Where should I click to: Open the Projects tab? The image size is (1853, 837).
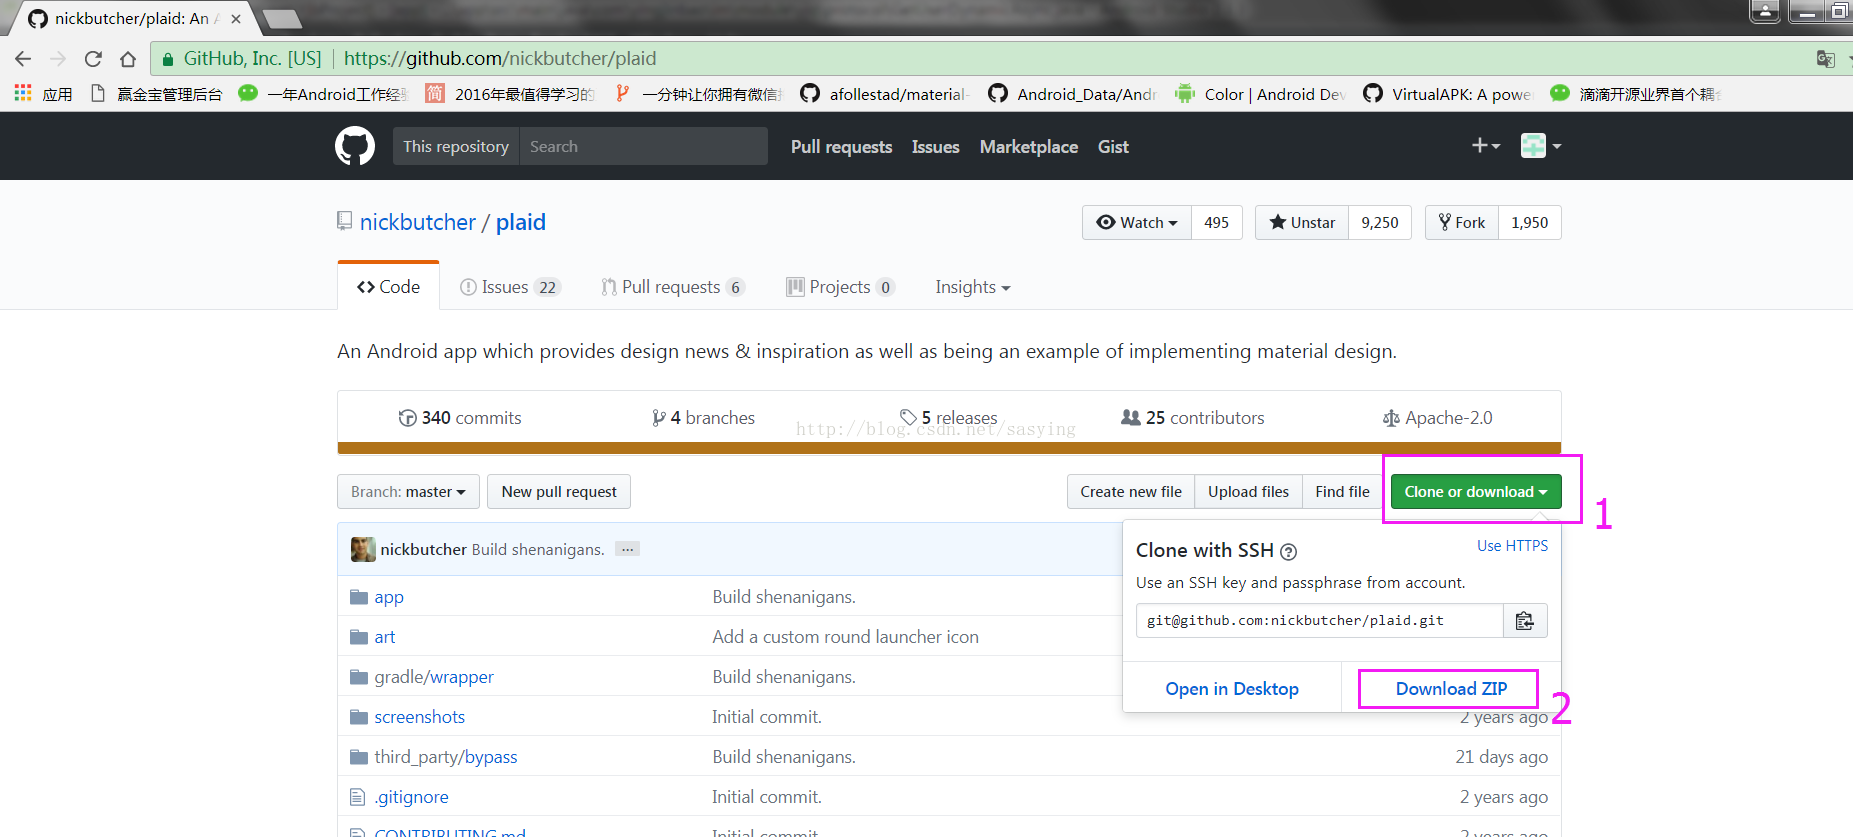840,287
